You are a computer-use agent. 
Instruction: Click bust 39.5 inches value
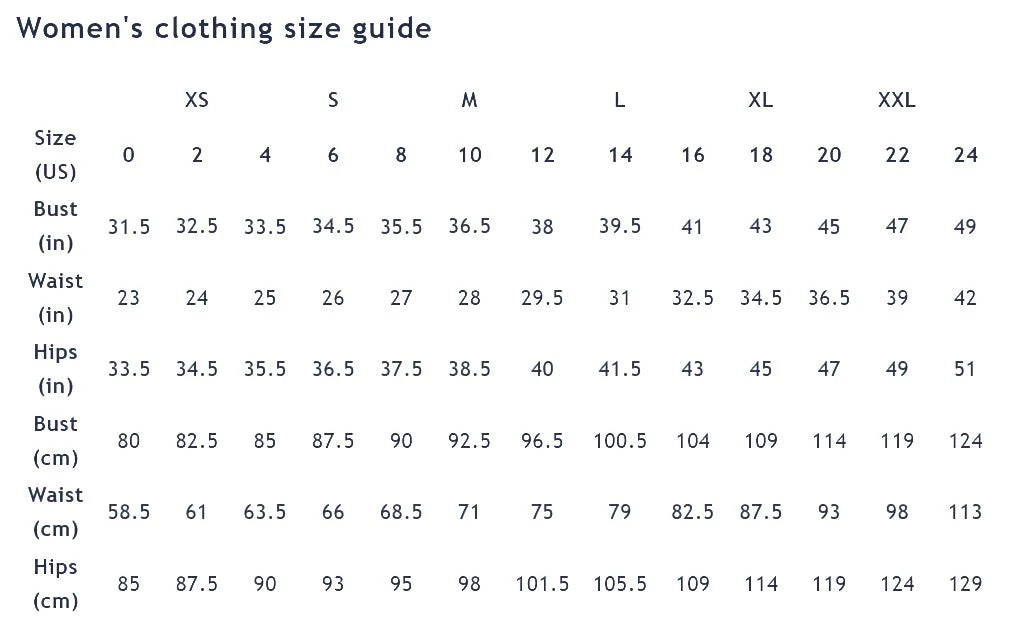pyautogui.click(x=620, y=226)
